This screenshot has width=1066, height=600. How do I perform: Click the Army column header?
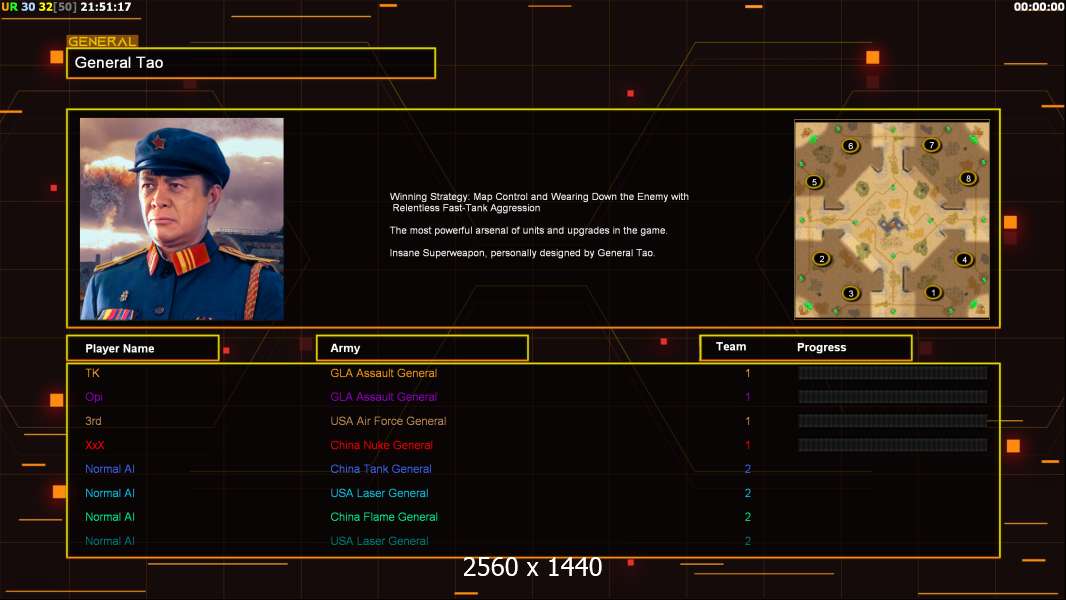[422, 348]
